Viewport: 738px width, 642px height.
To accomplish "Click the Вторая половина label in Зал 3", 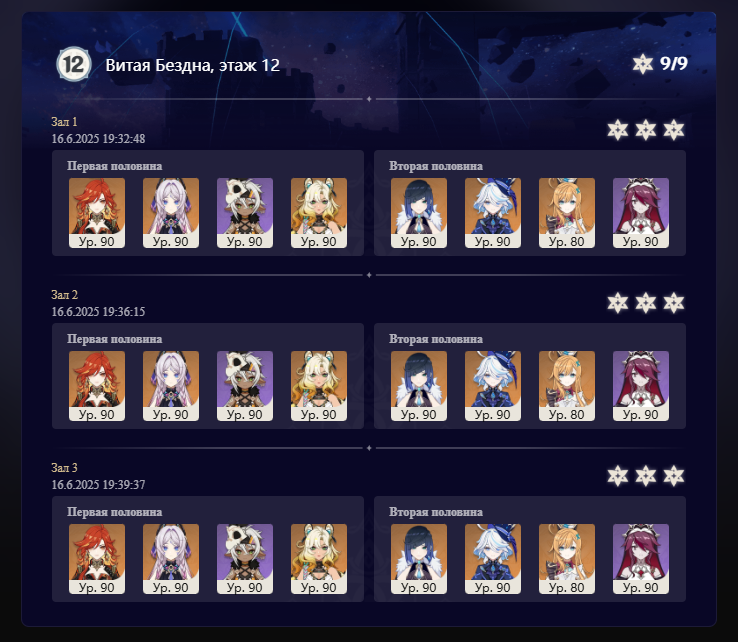I will 436,512.
